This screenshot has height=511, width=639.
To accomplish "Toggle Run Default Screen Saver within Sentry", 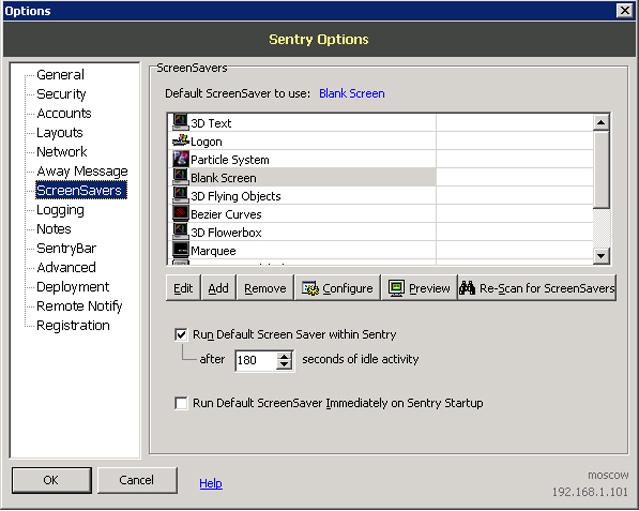I will (x=181, y=335).
